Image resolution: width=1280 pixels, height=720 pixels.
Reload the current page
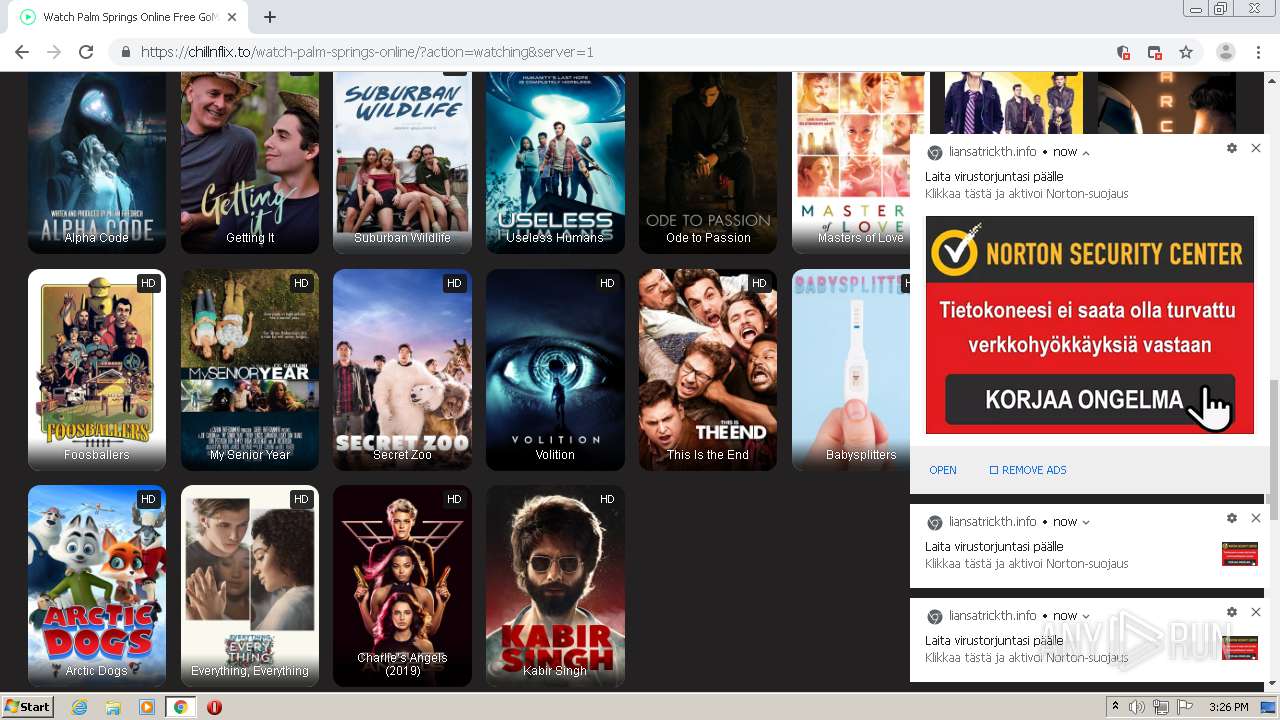pos(86,52)
